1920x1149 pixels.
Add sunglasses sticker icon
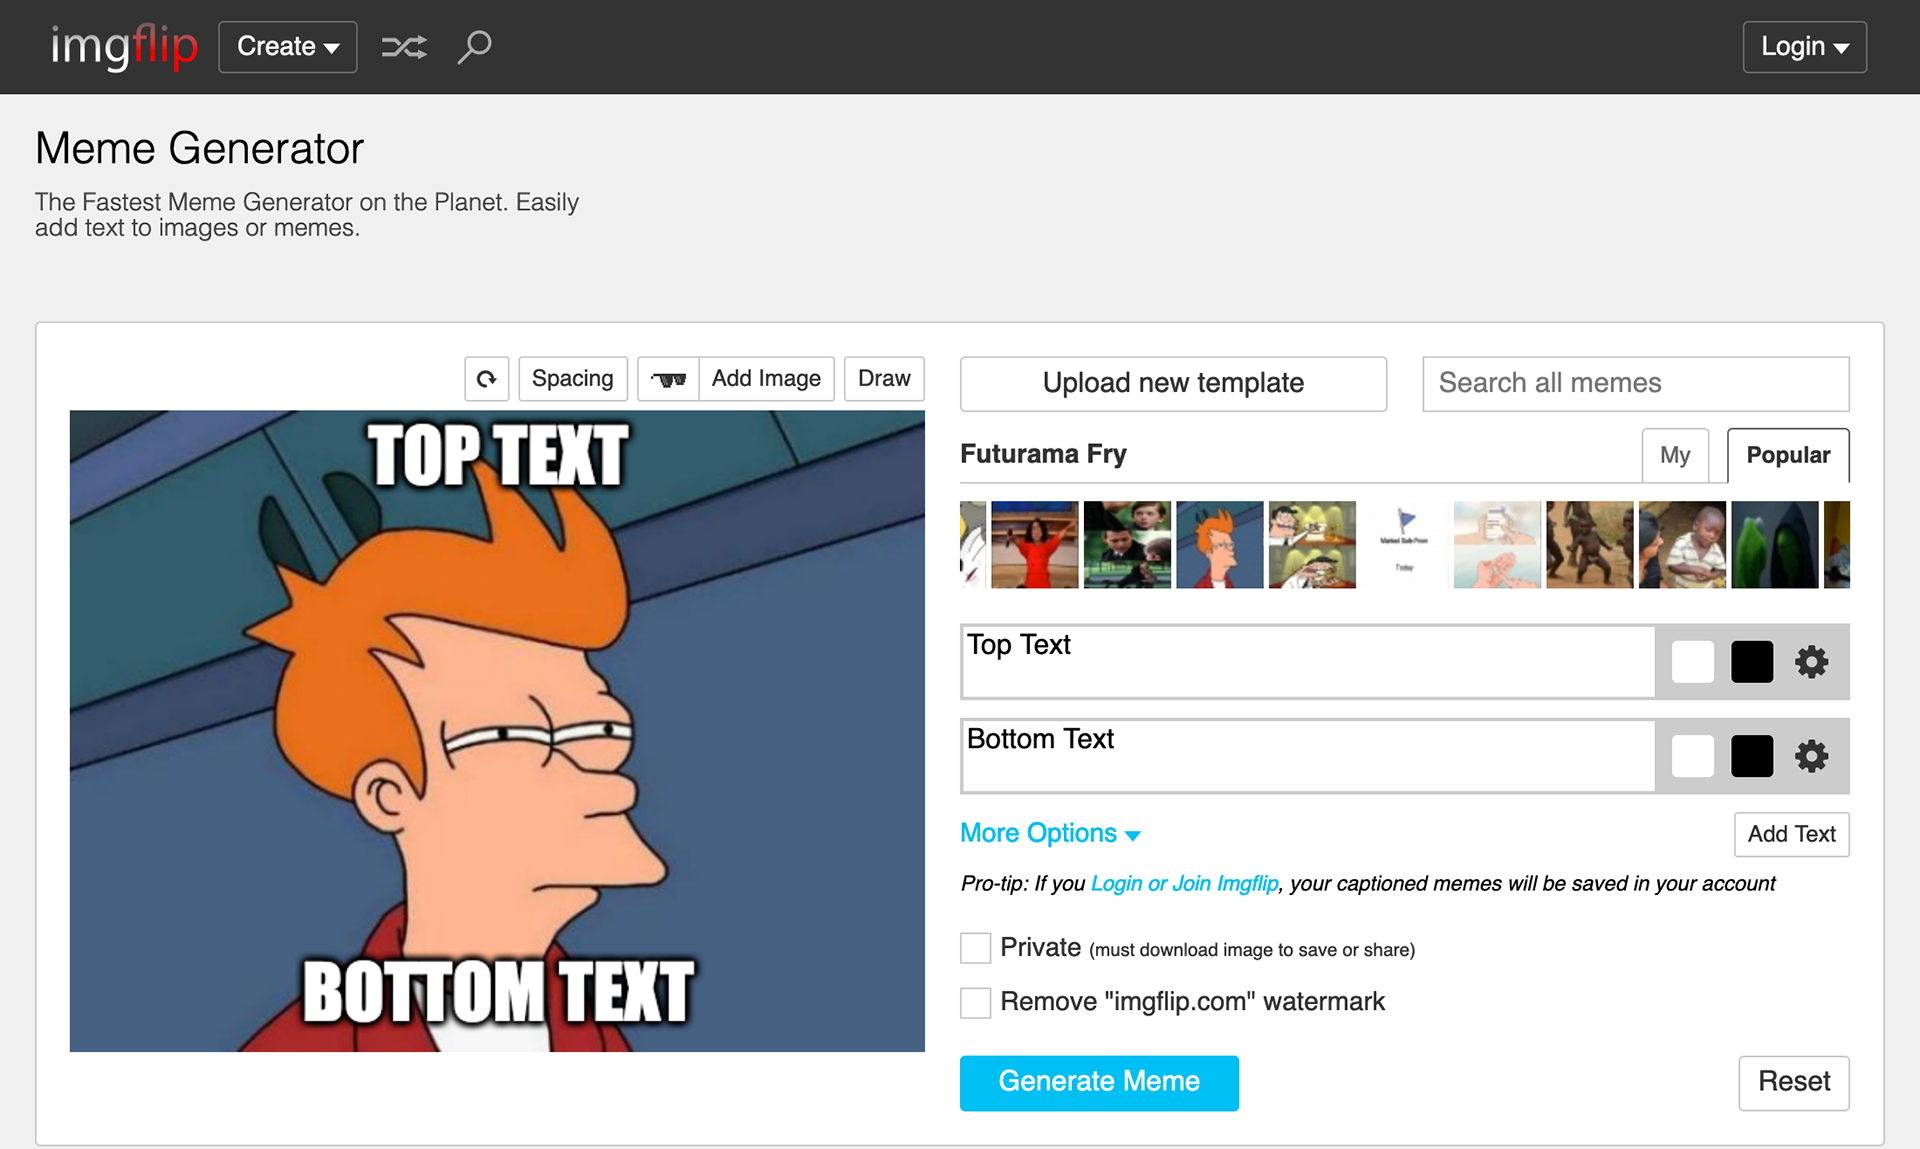pos(668,379)
